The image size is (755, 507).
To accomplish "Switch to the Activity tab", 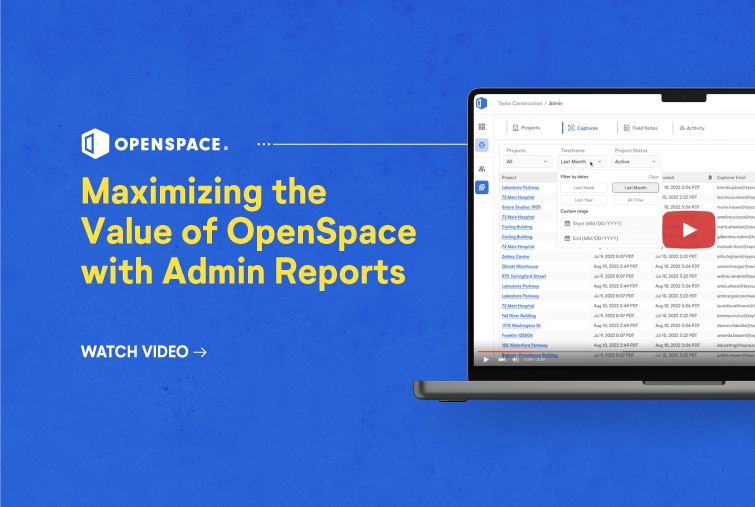I will point(690,128).
